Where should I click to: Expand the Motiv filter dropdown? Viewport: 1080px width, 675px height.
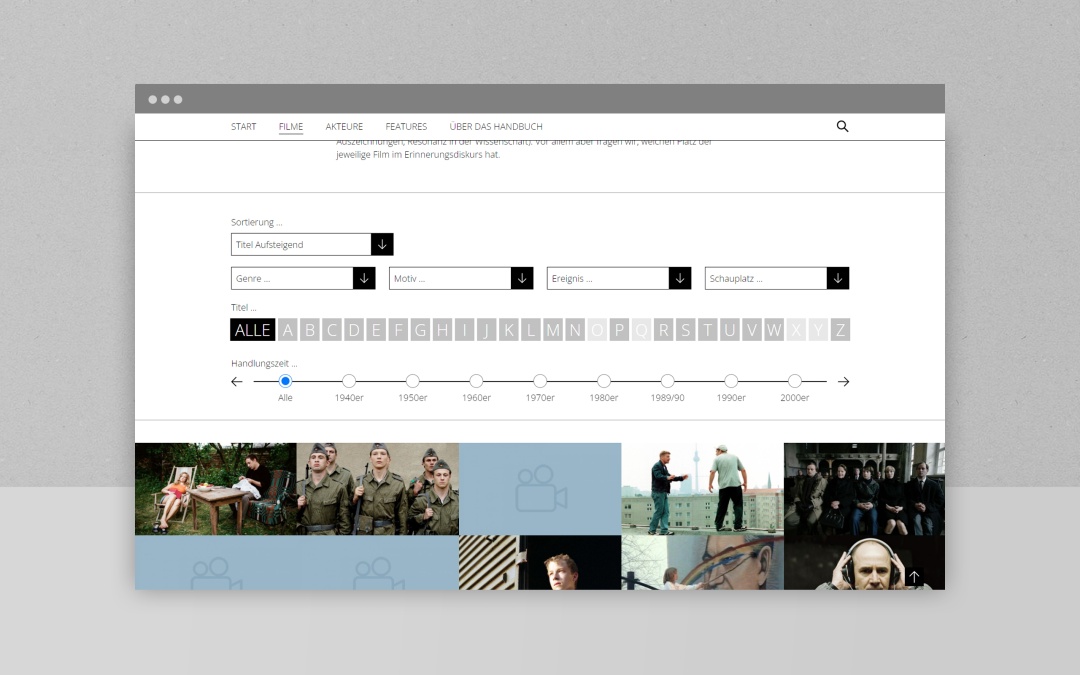461,278
